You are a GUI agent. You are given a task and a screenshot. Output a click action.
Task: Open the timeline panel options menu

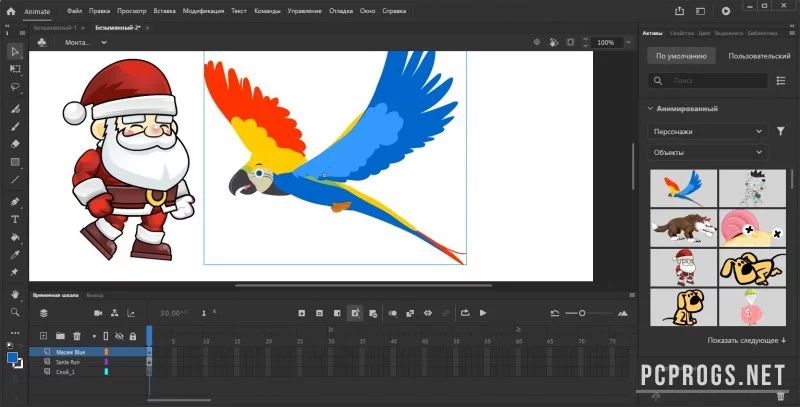click(x=632, y=295)
